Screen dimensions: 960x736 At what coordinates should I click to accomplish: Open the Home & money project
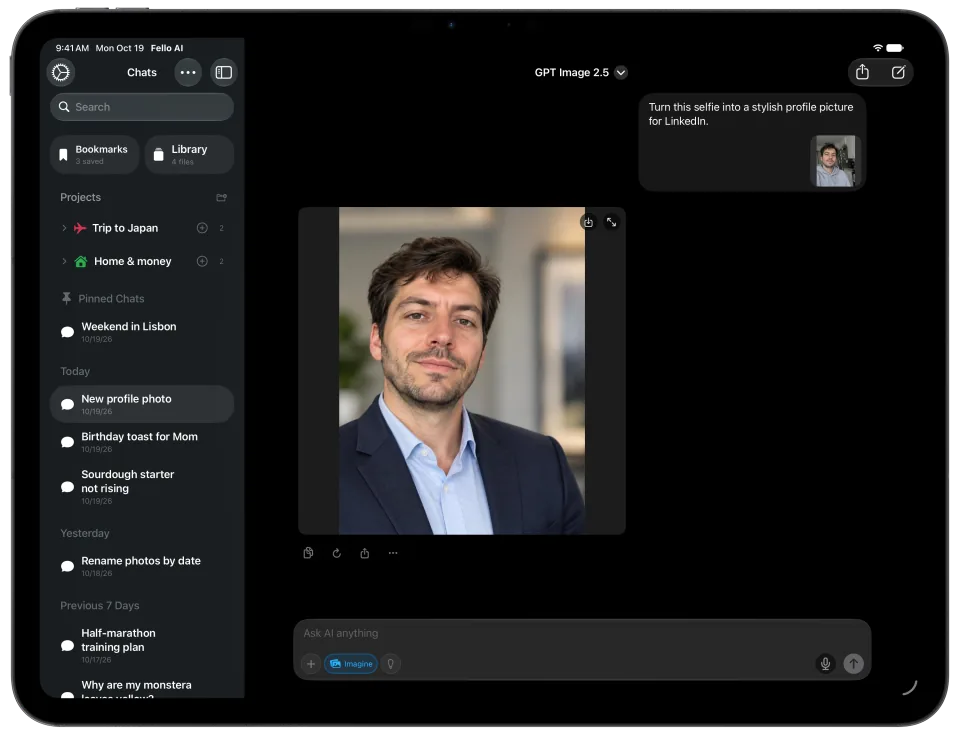[132, 261]
